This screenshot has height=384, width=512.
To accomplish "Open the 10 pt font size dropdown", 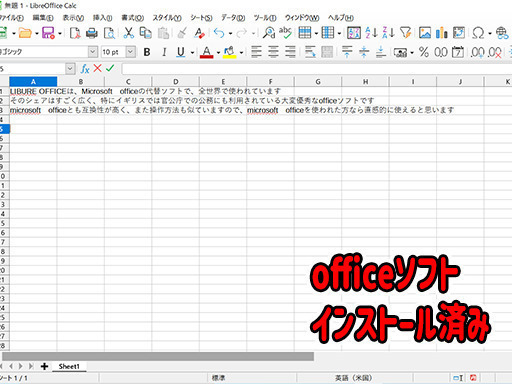I will tap(131, 52).
